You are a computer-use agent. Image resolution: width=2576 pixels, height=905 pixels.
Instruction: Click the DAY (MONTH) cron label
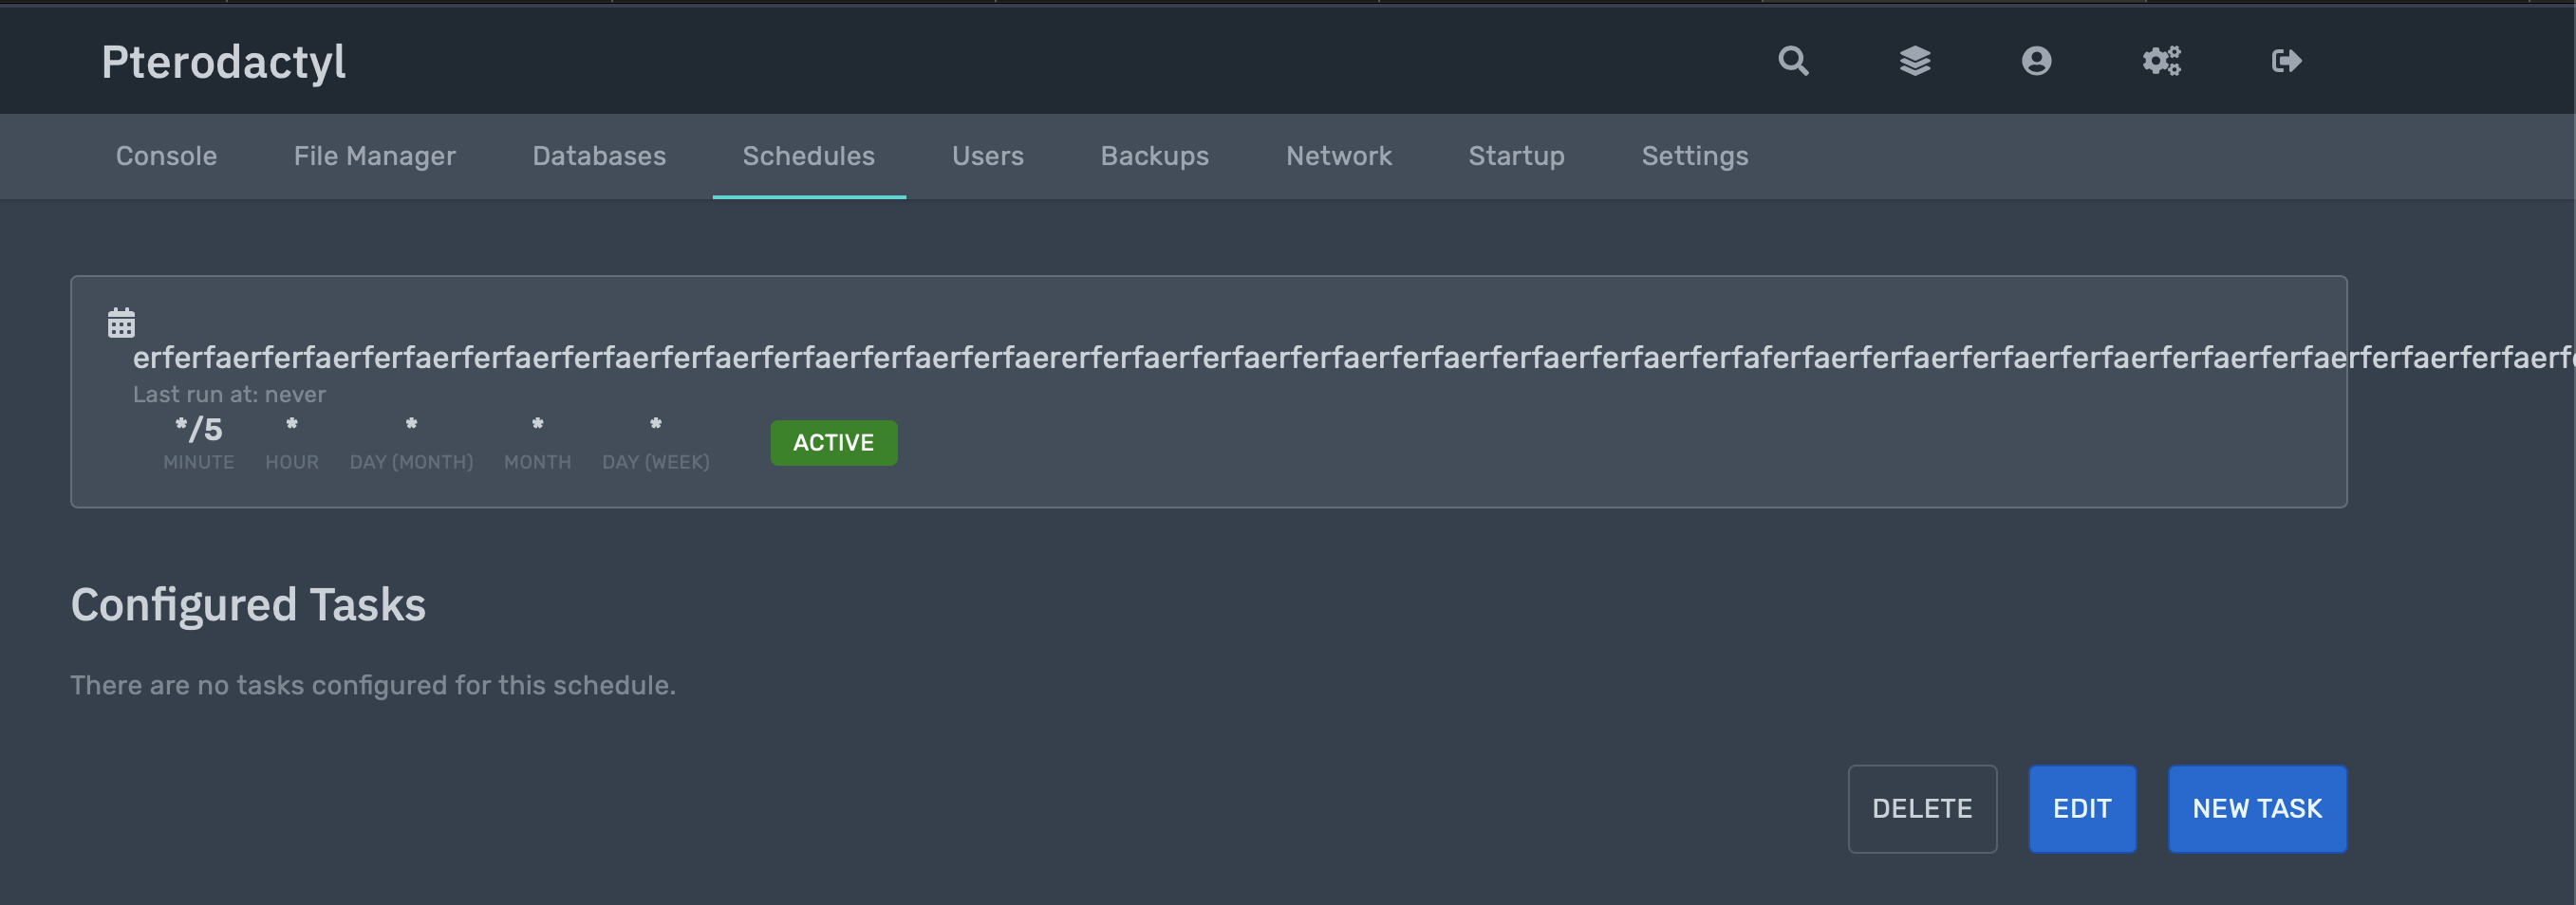[x=411, y=462]
